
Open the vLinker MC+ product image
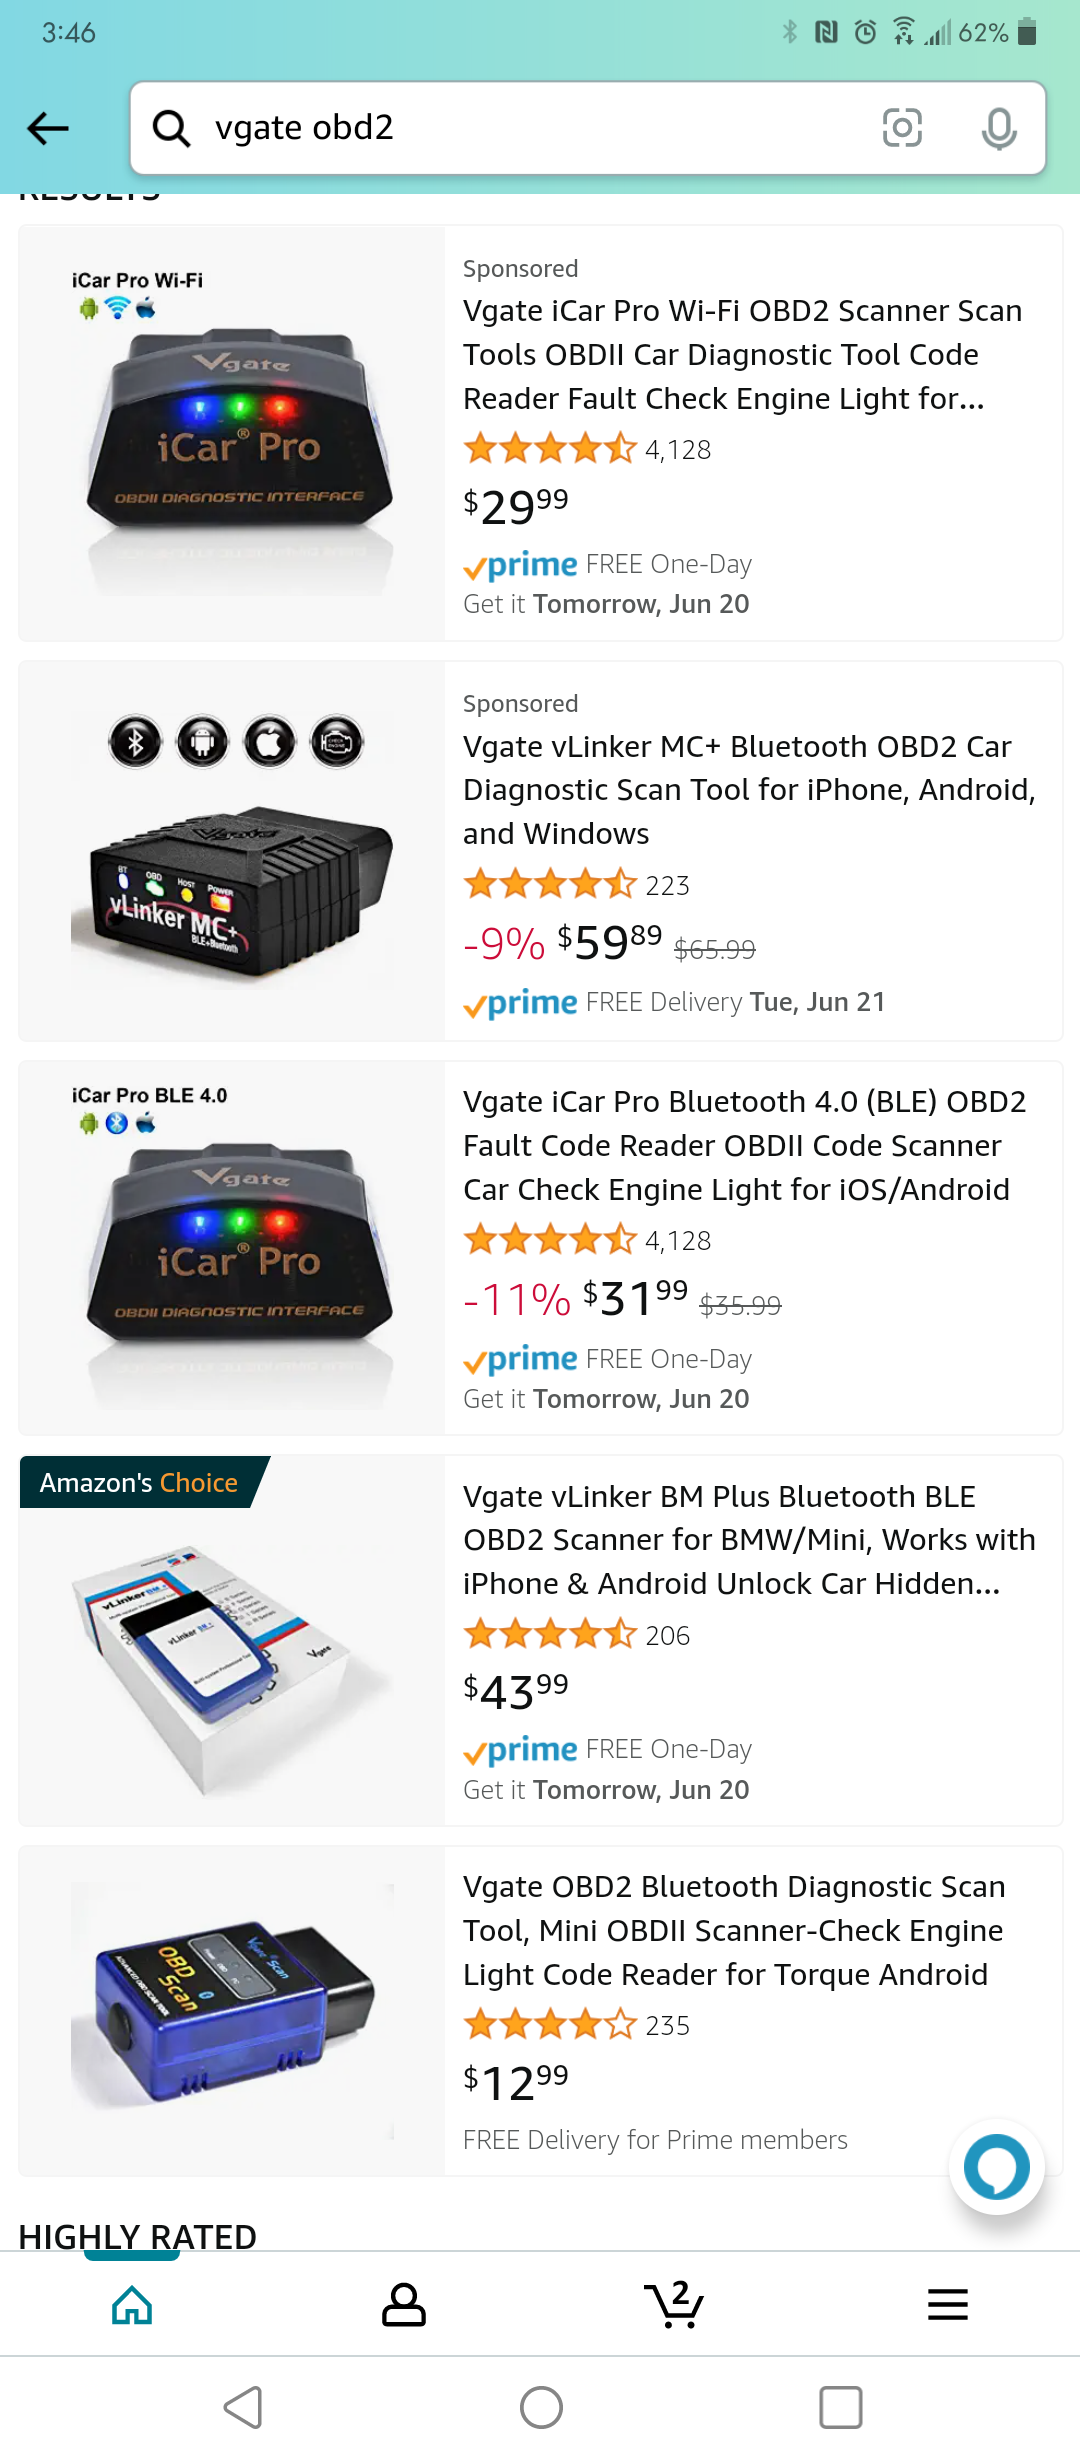point(232,850)
